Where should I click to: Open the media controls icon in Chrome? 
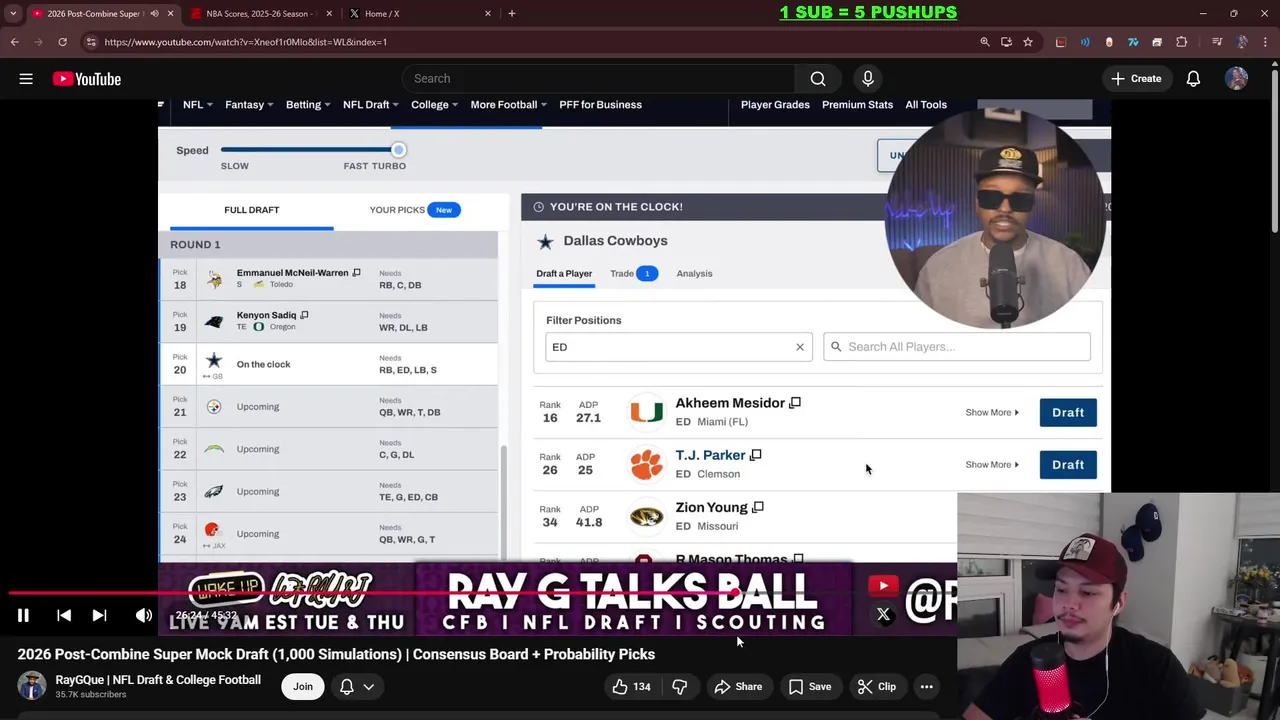point(1217,42)
